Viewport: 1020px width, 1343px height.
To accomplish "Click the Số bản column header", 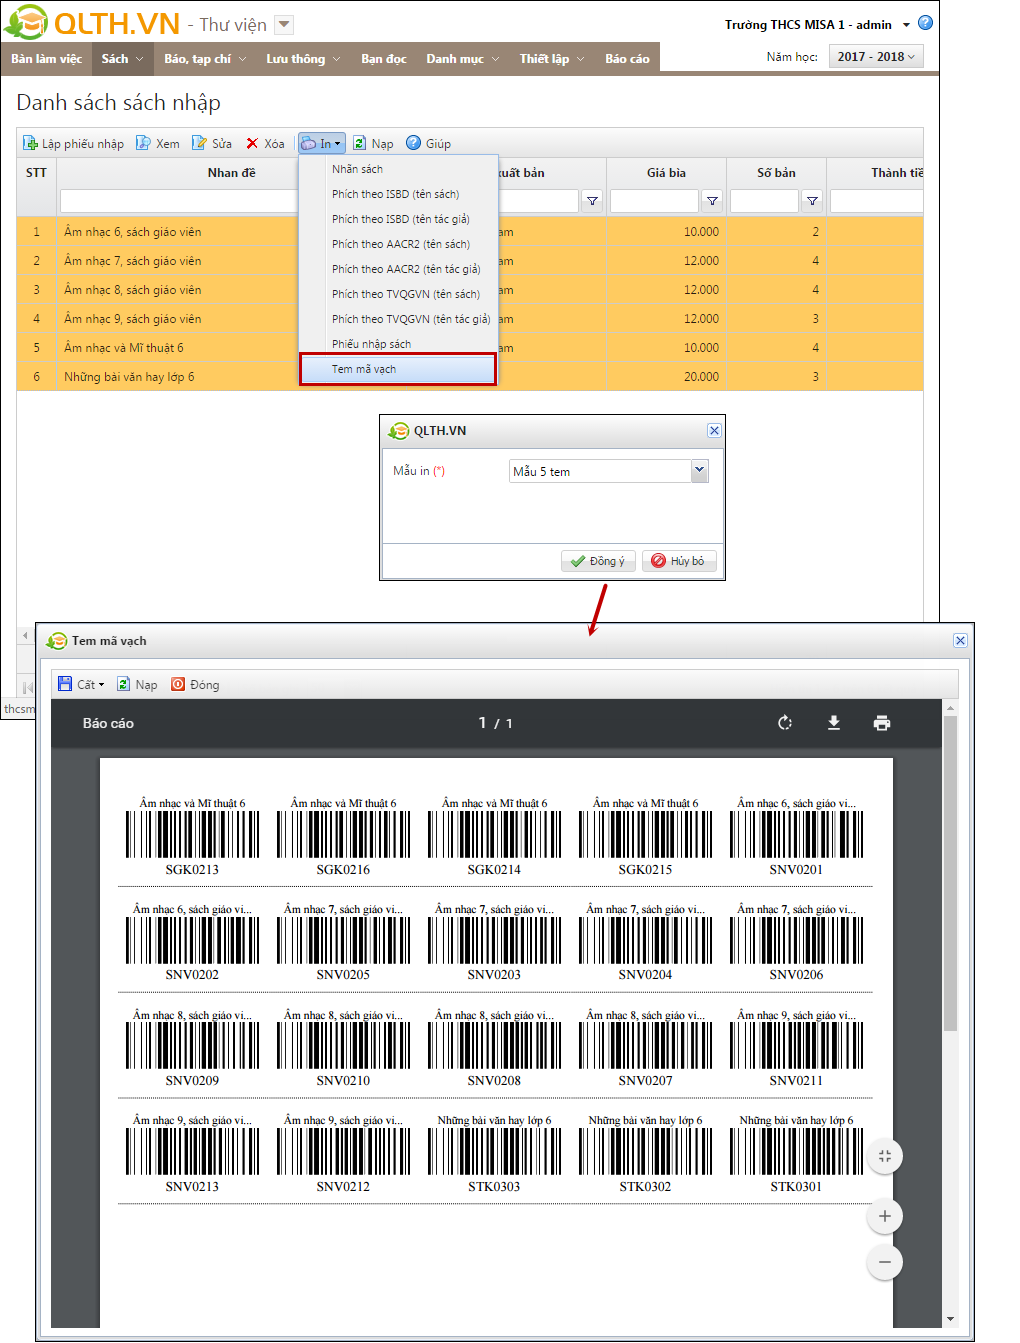I will (x=776, y=172).
